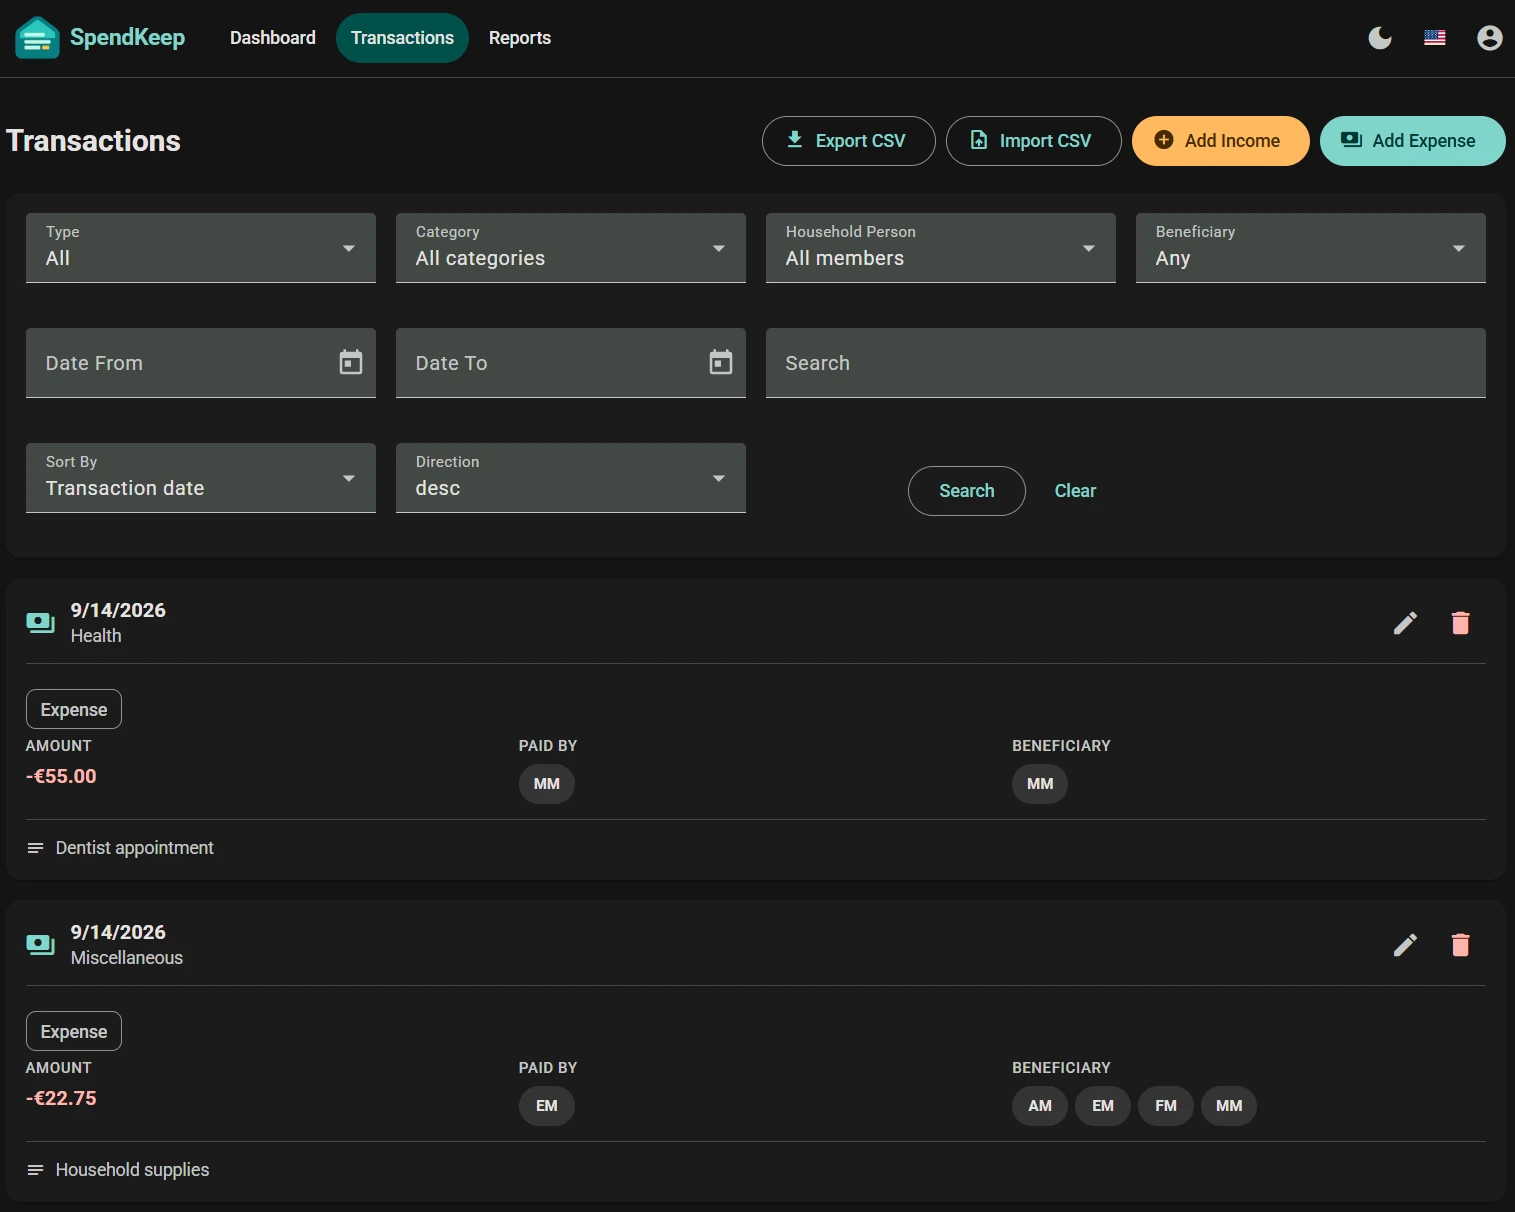The width and height of the screenshot is (1515, 1212).
Task: Run the filter Search button
Action: pos(967,491)
